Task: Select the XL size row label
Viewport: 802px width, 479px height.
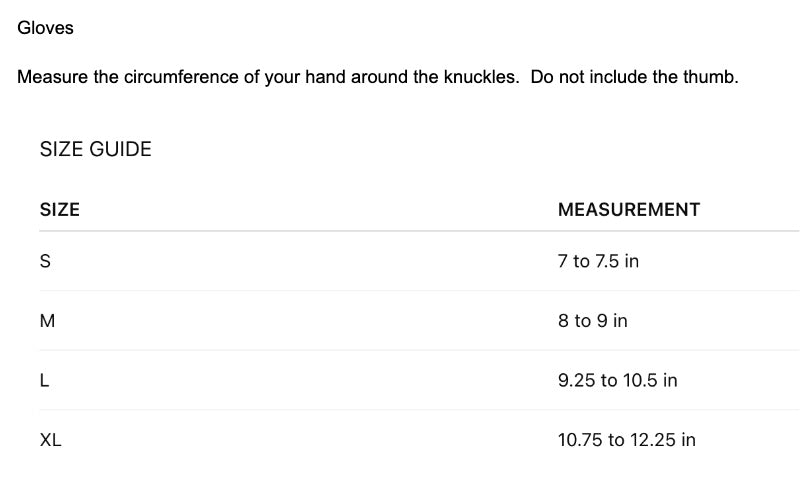Action: click(50, 440)
